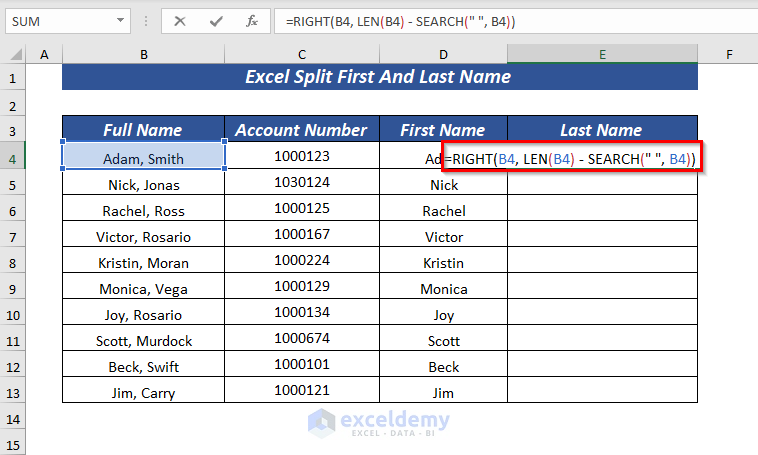
Task: Click cell containing Rachel, Ross
Action: click(144, 211)
